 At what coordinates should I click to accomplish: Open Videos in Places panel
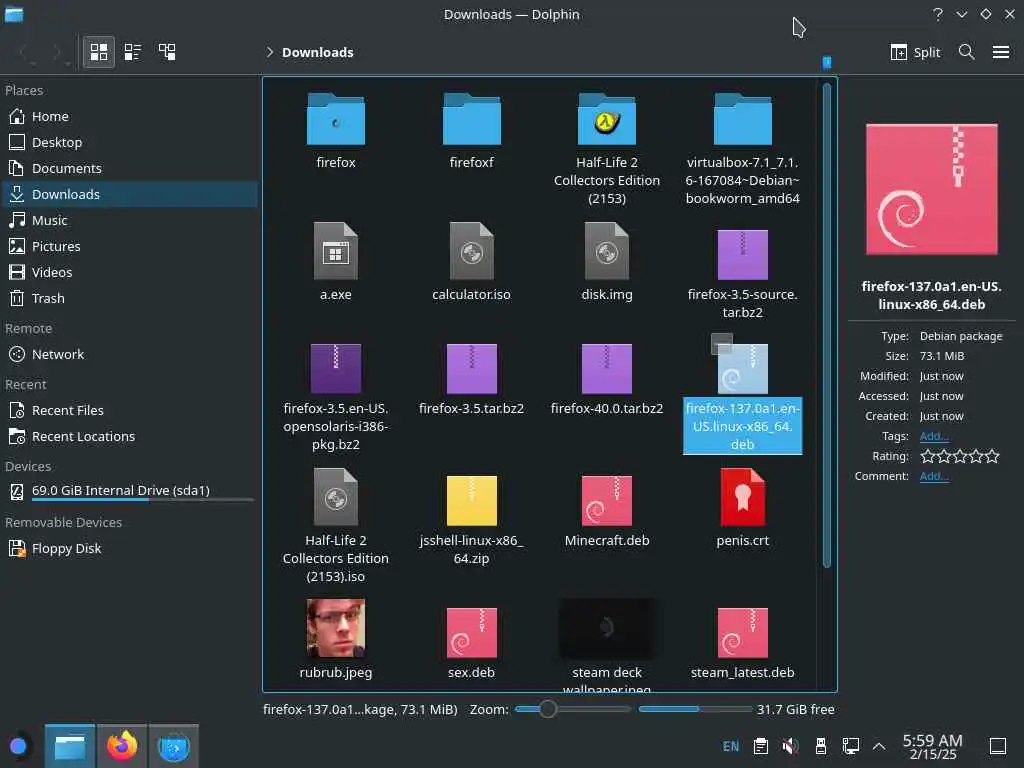[129, 272]
